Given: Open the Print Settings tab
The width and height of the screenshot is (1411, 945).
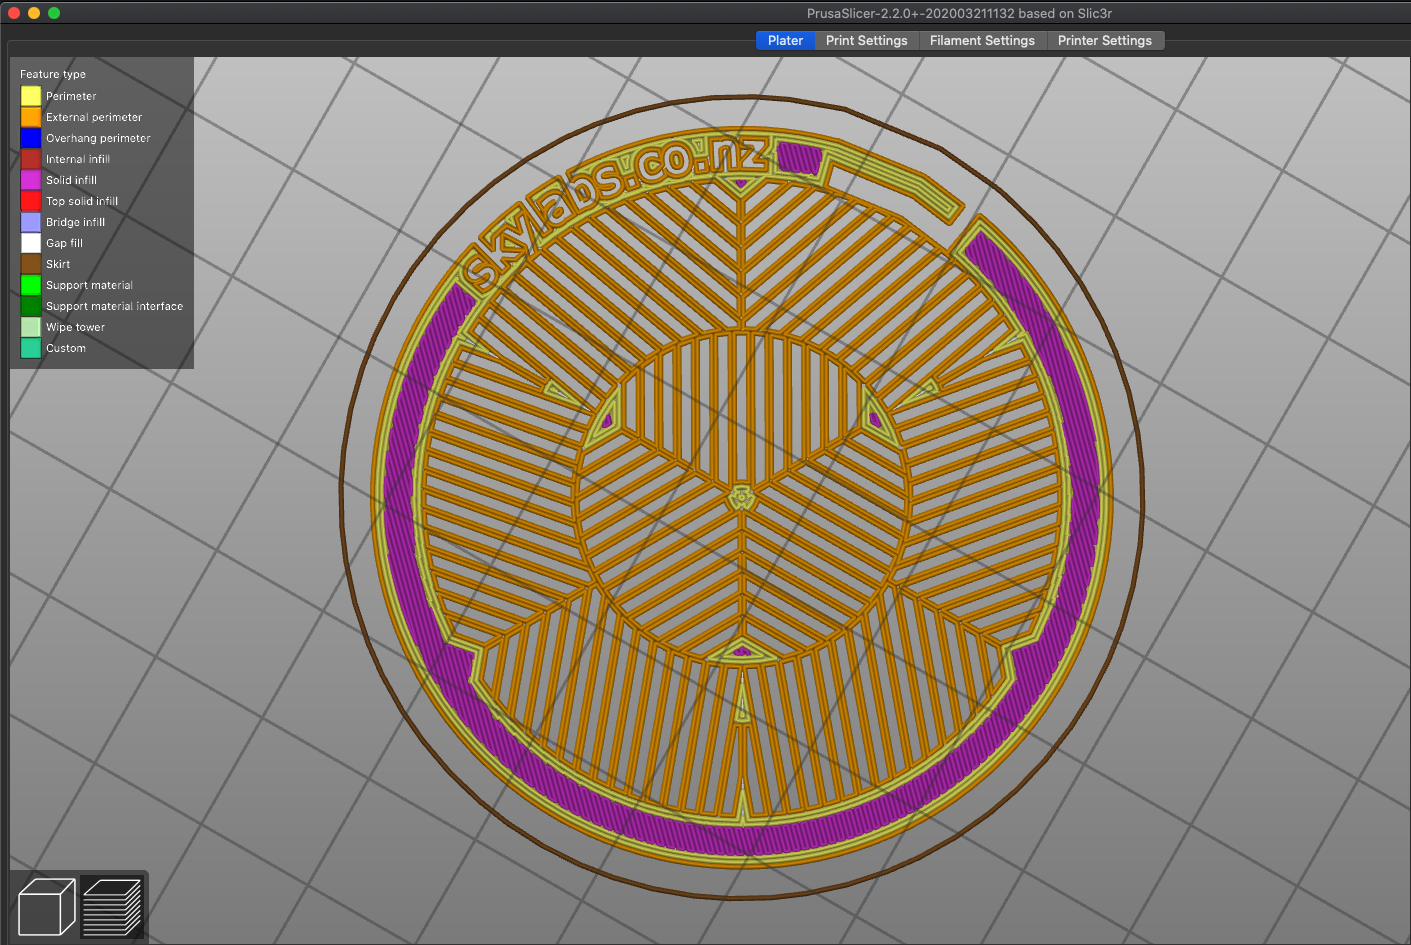Looking at the screenshot, I should (x=866, y=40).
